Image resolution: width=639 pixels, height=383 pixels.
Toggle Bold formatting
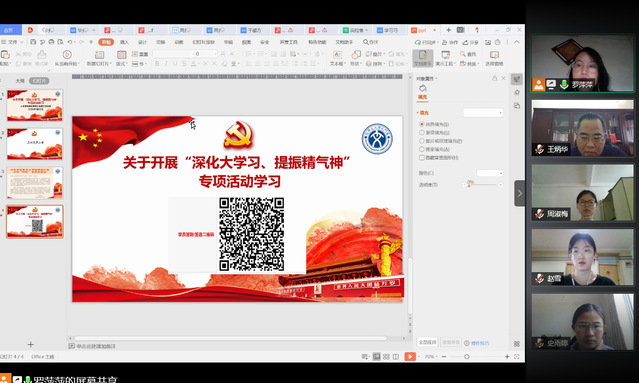157,64
